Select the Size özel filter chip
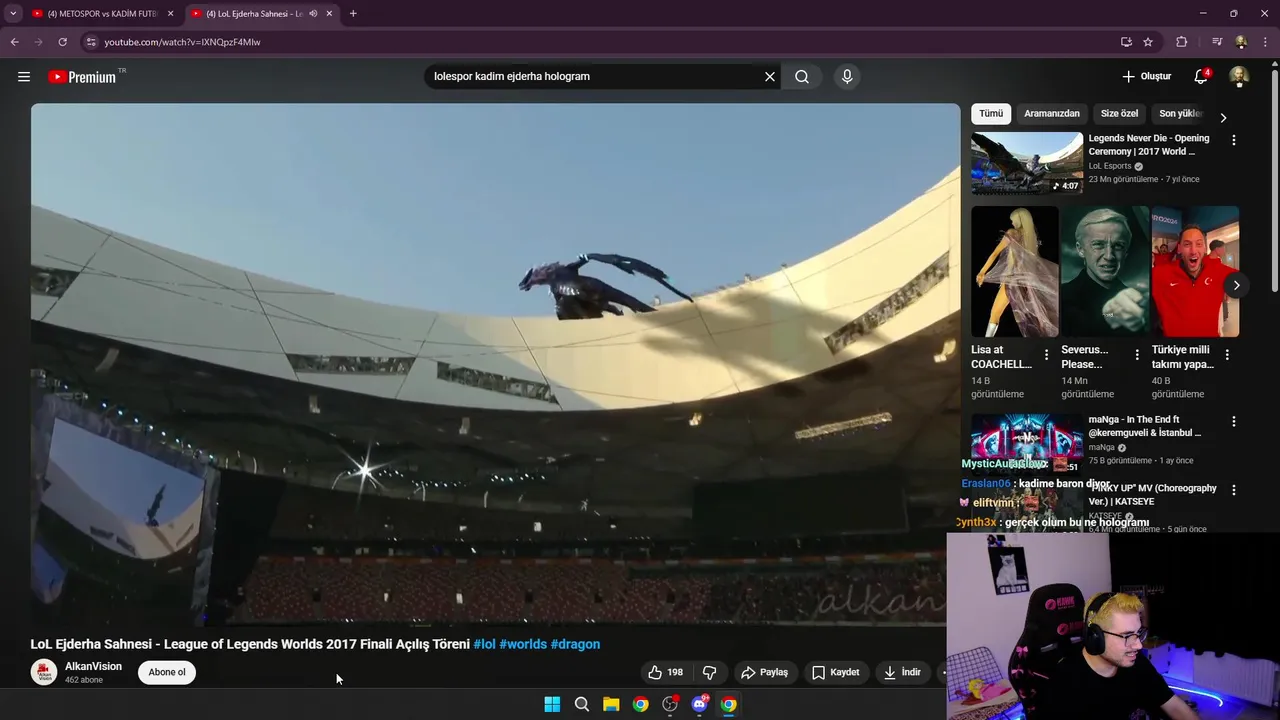Screen dimensions: 1280x720 coord(1119,114)
